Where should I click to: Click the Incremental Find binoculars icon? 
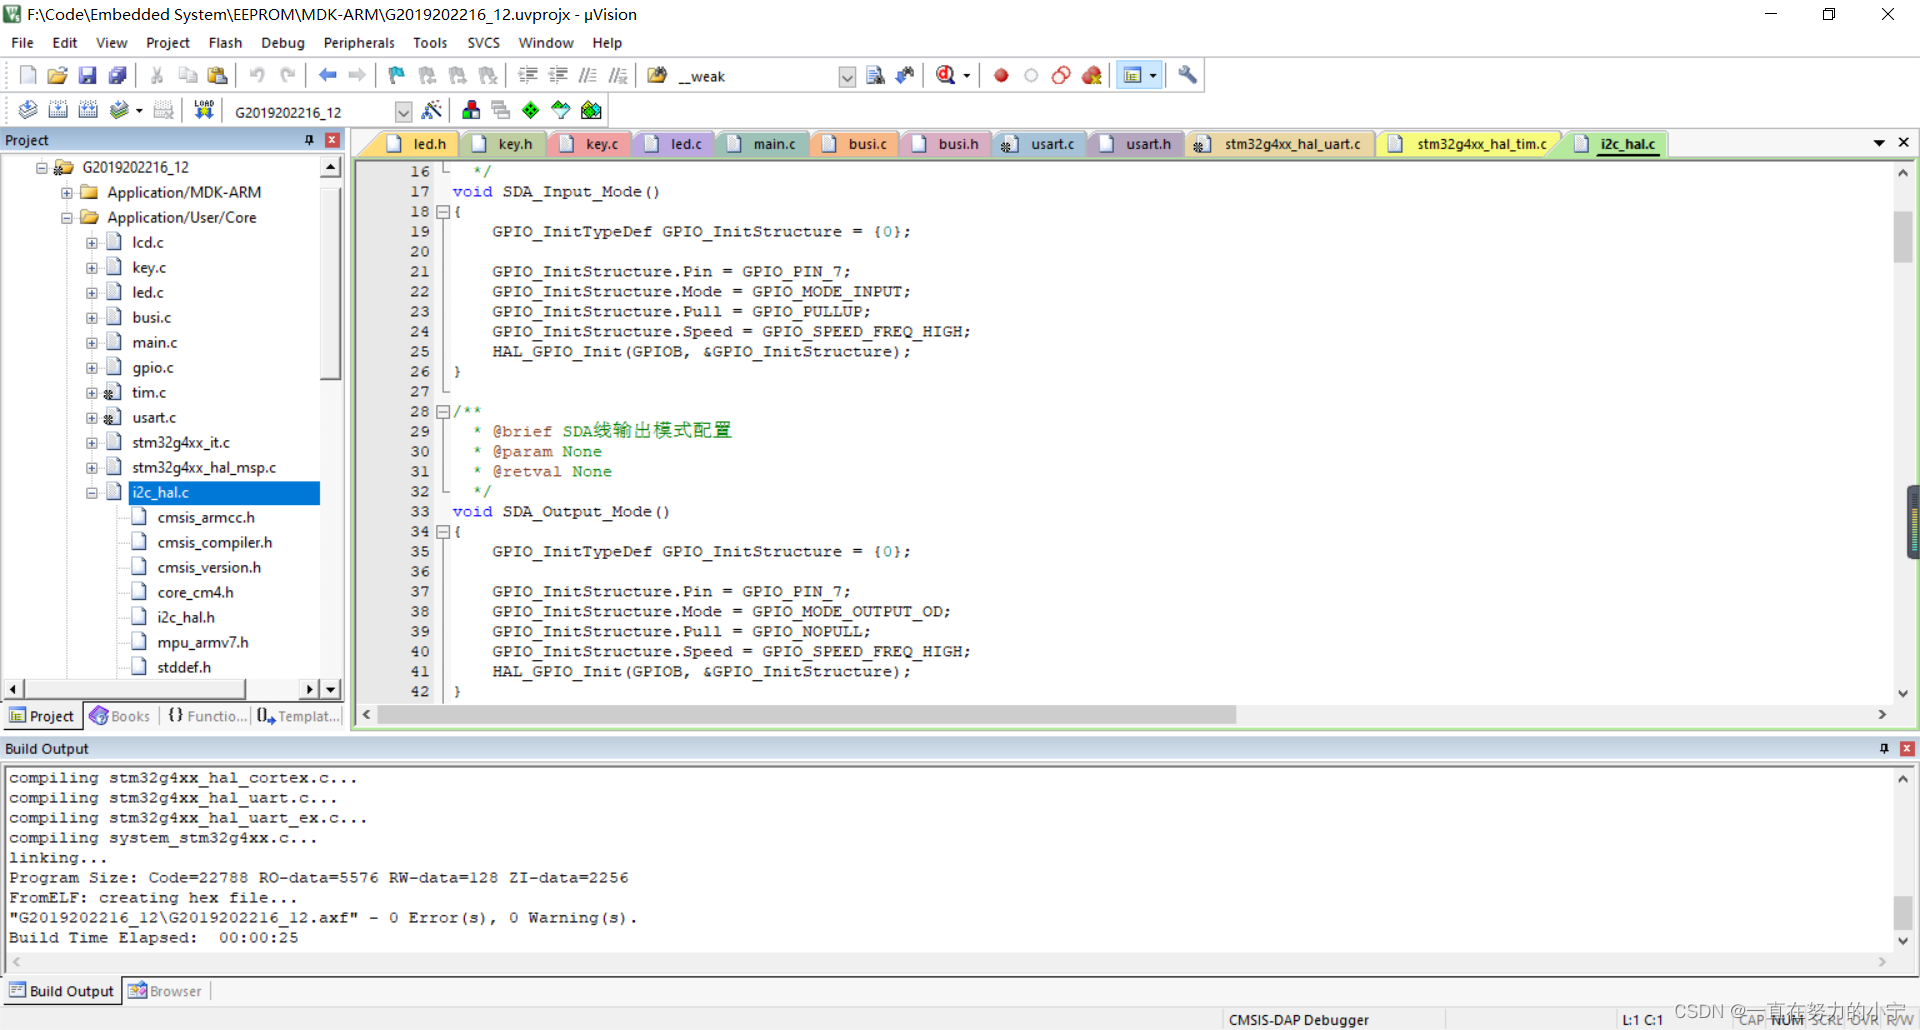(905, 76)
